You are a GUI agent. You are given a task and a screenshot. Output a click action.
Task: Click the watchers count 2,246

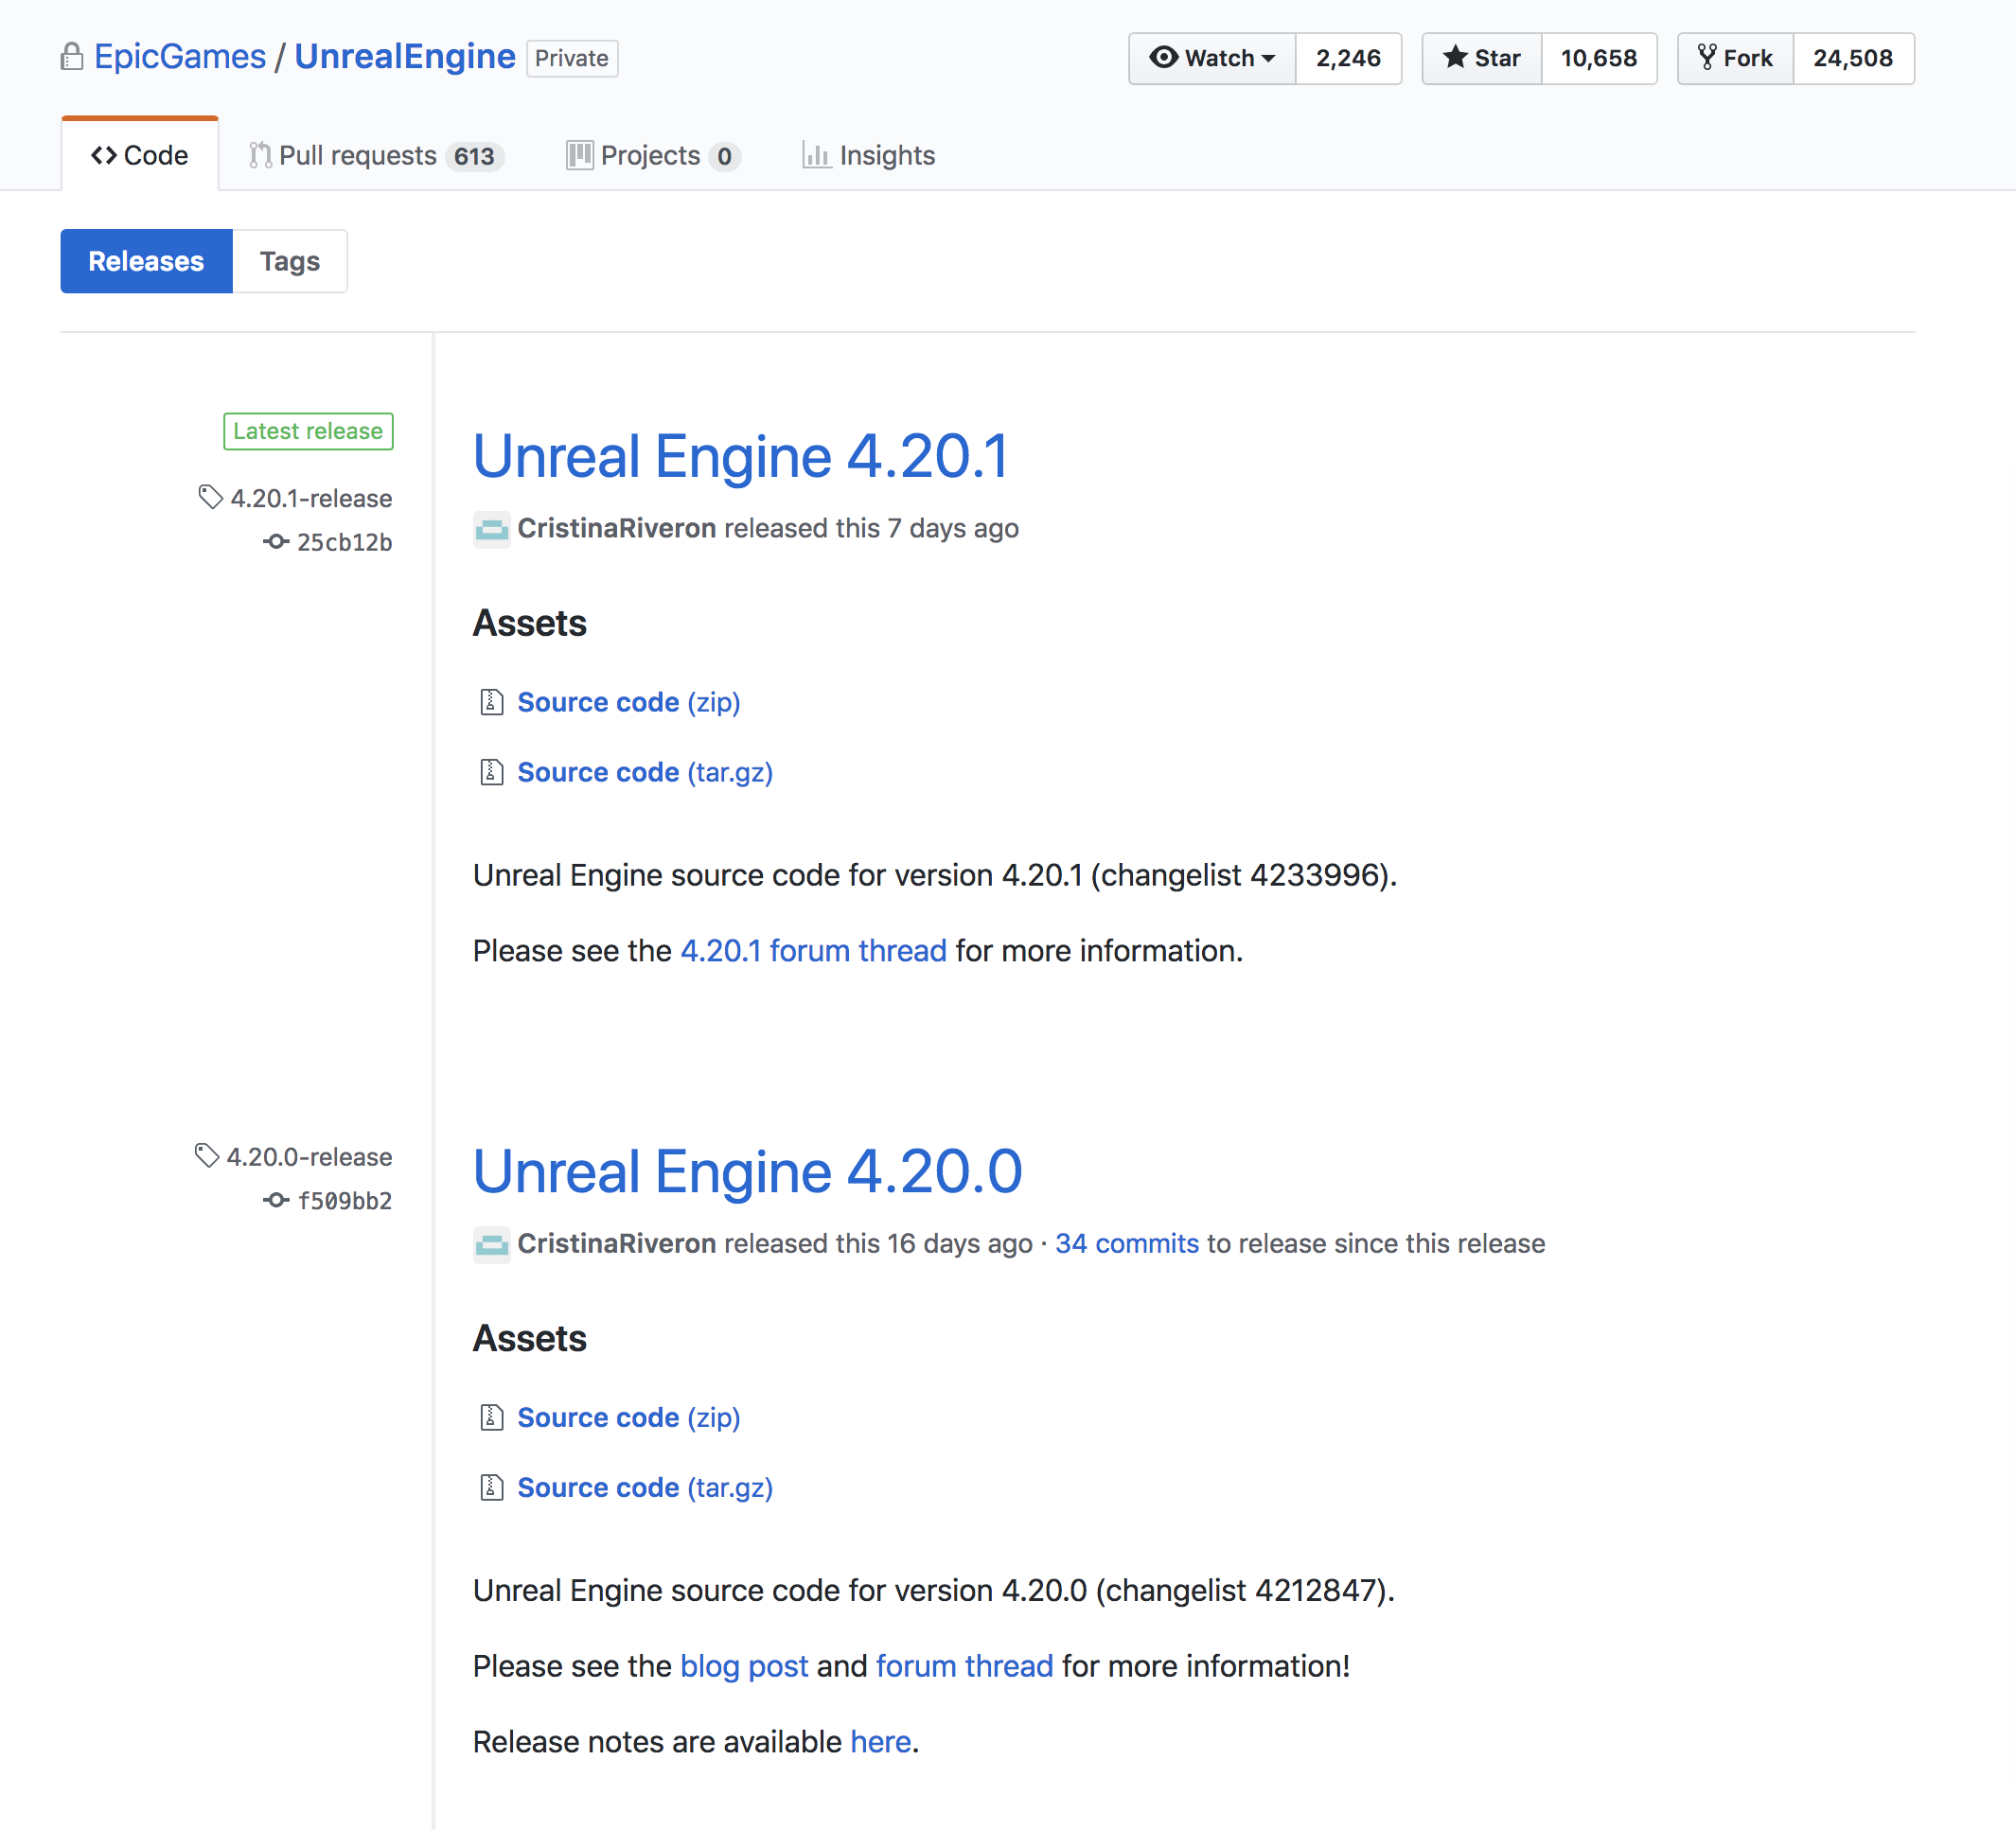(x=1348, y=58)
